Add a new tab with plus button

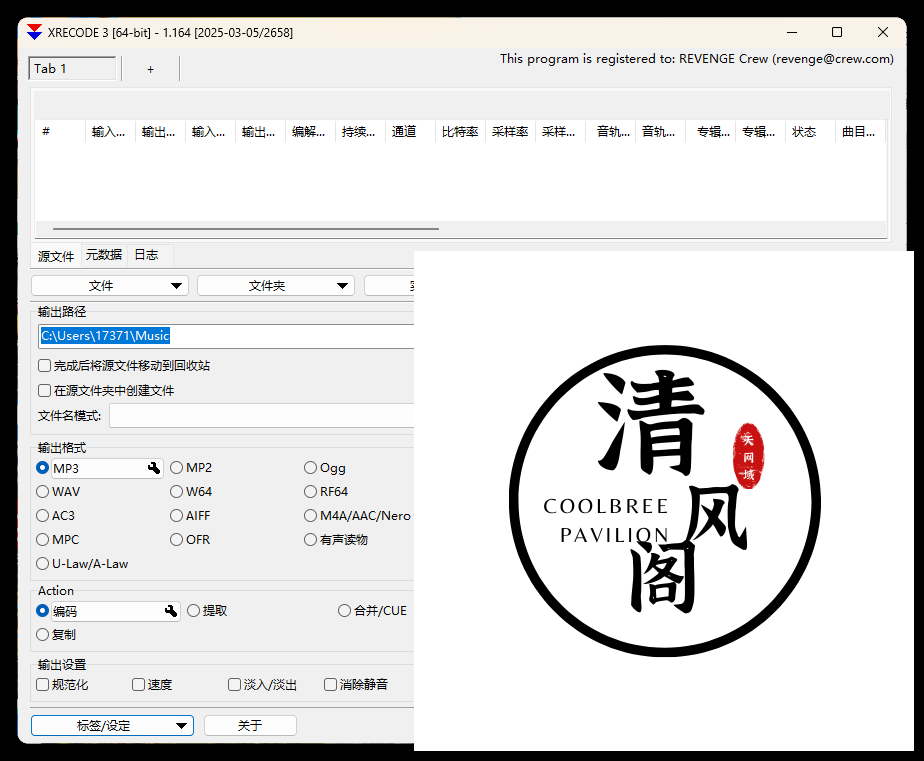tap(150, 70)
